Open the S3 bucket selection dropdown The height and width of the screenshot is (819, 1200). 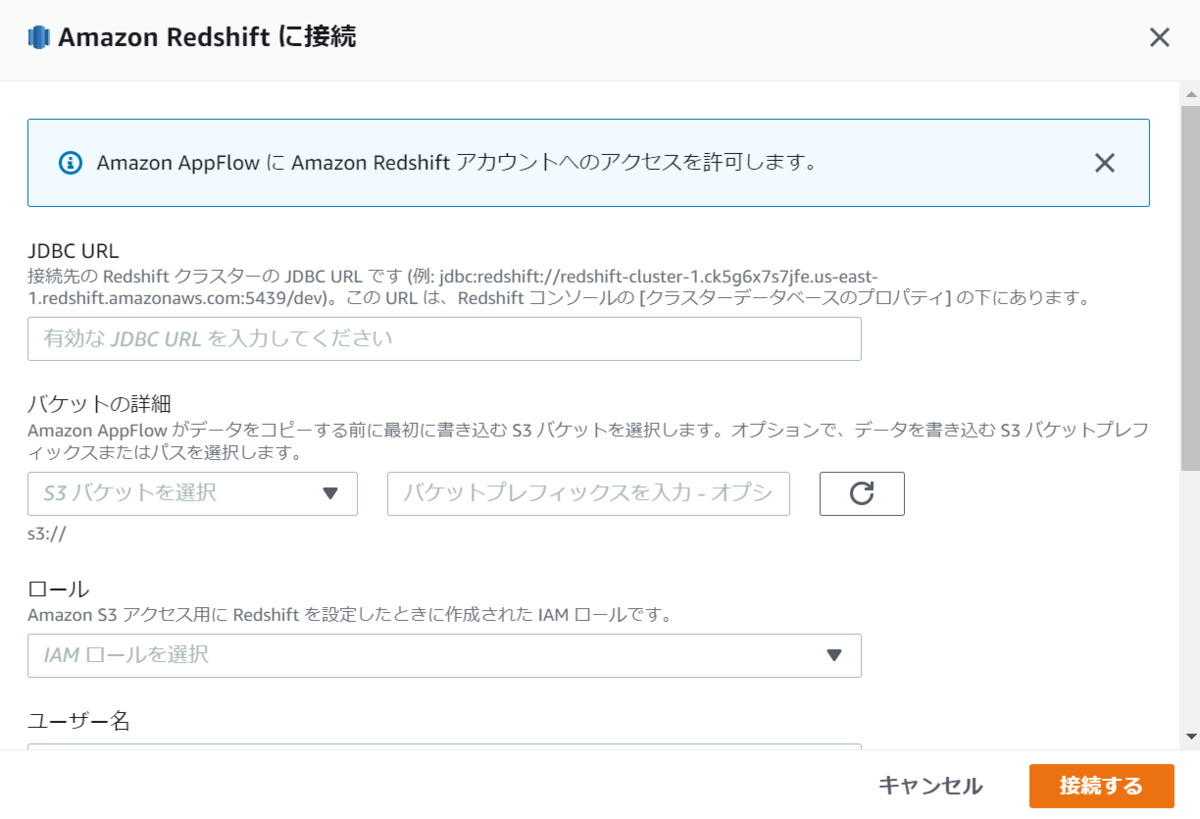point(192,493)
